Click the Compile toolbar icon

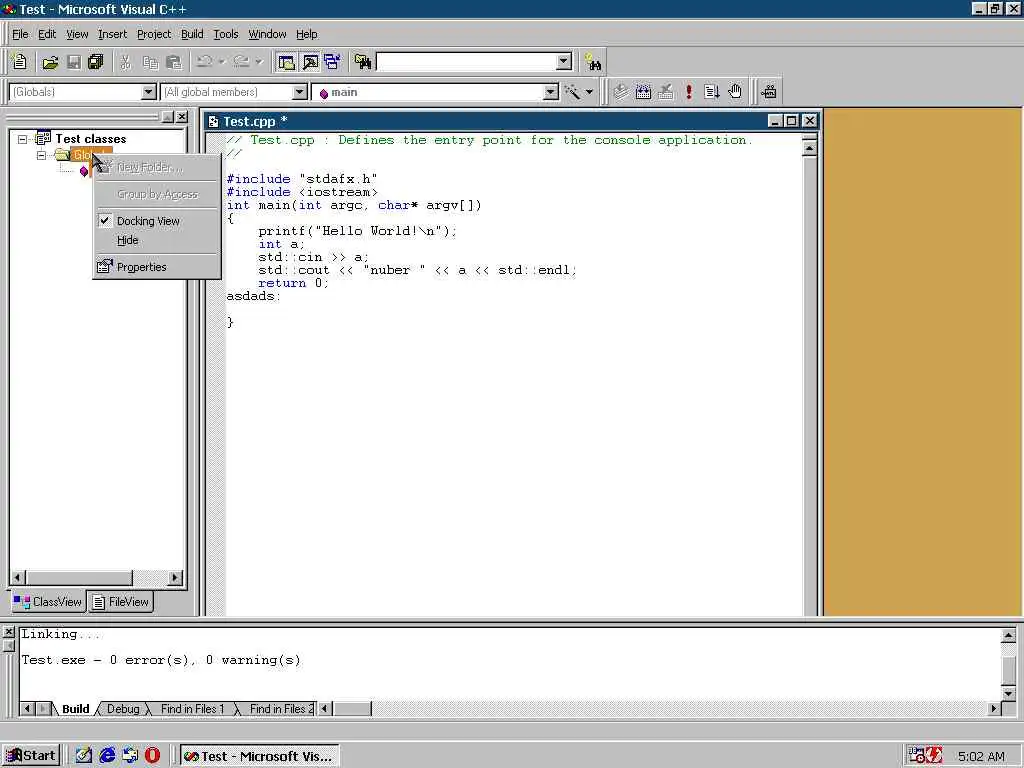[620, 92]
